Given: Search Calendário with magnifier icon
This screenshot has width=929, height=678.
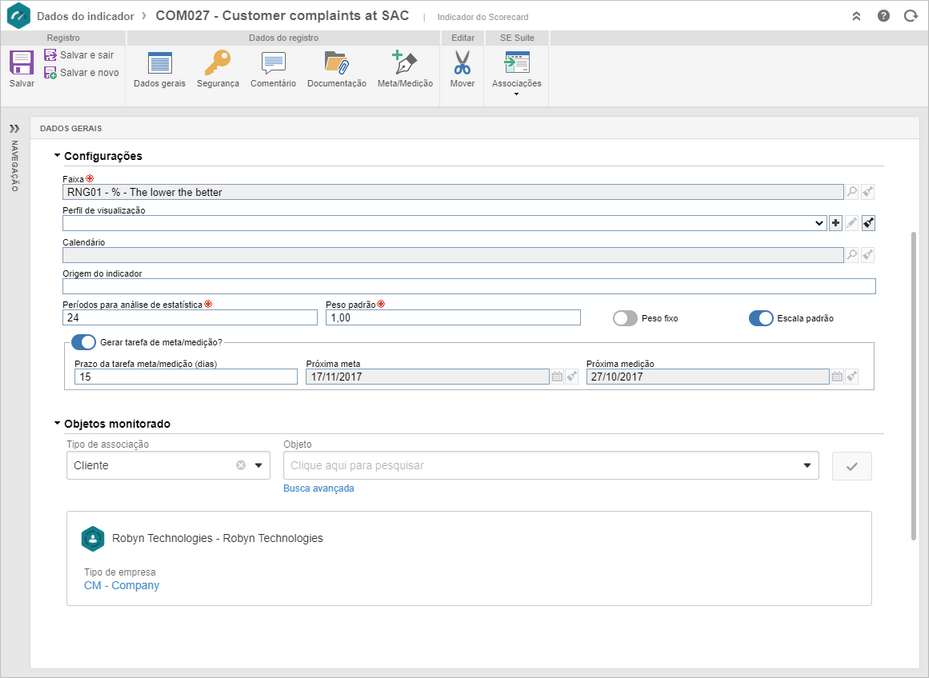Looking at the screenshot, I should [851, 255].
